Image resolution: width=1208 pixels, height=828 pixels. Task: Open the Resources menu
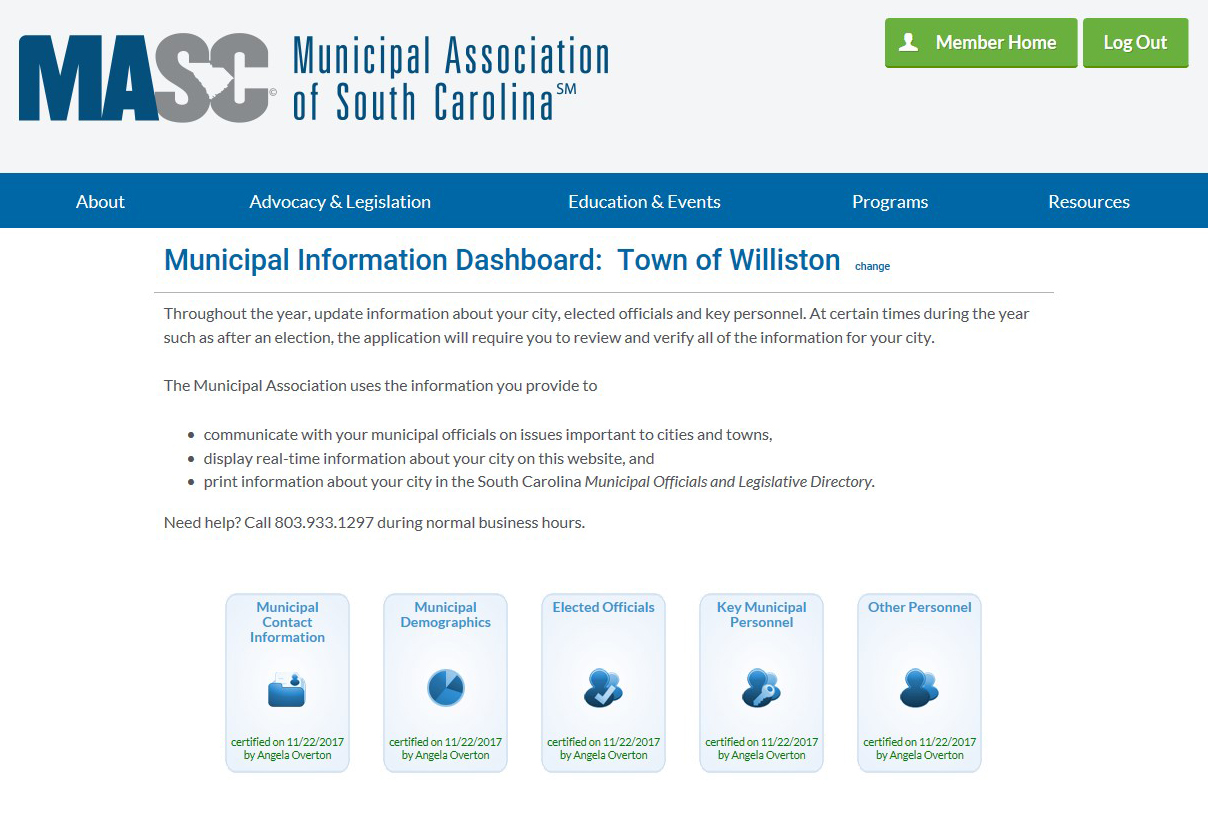1089,201
